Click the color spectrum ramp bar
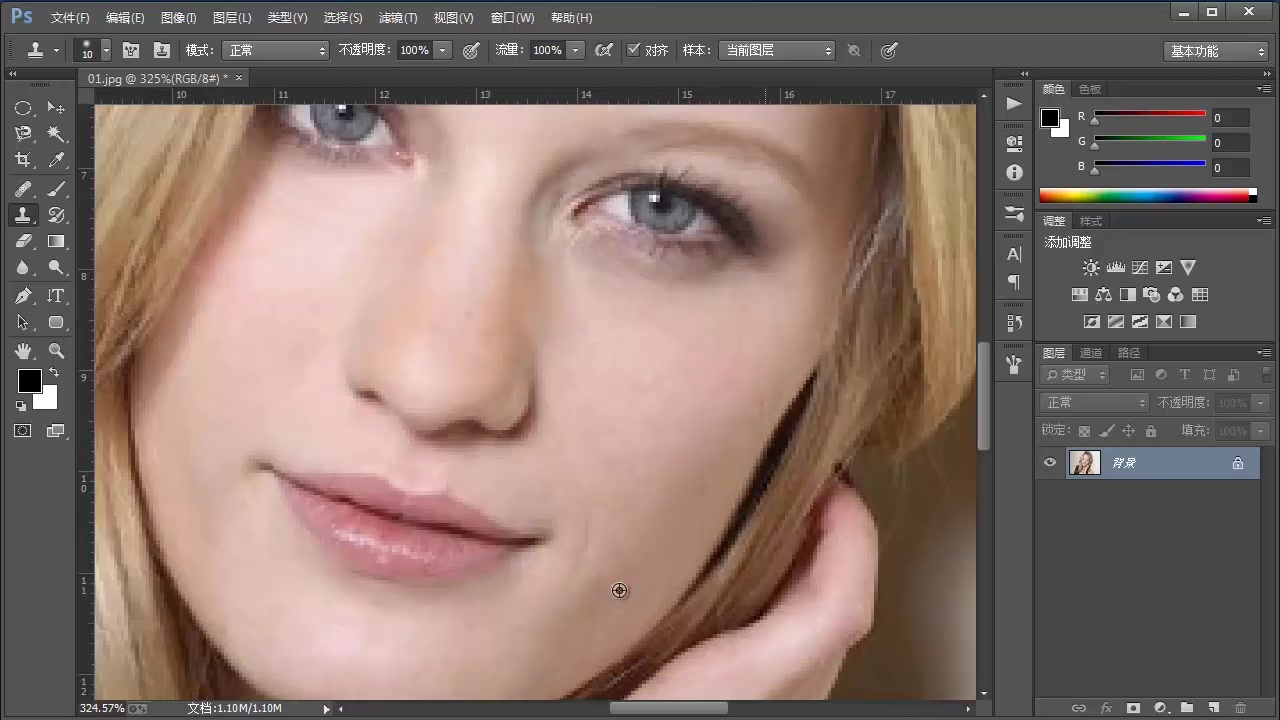Screen dimensions: 1280x720 click(x=1148, y=195)
